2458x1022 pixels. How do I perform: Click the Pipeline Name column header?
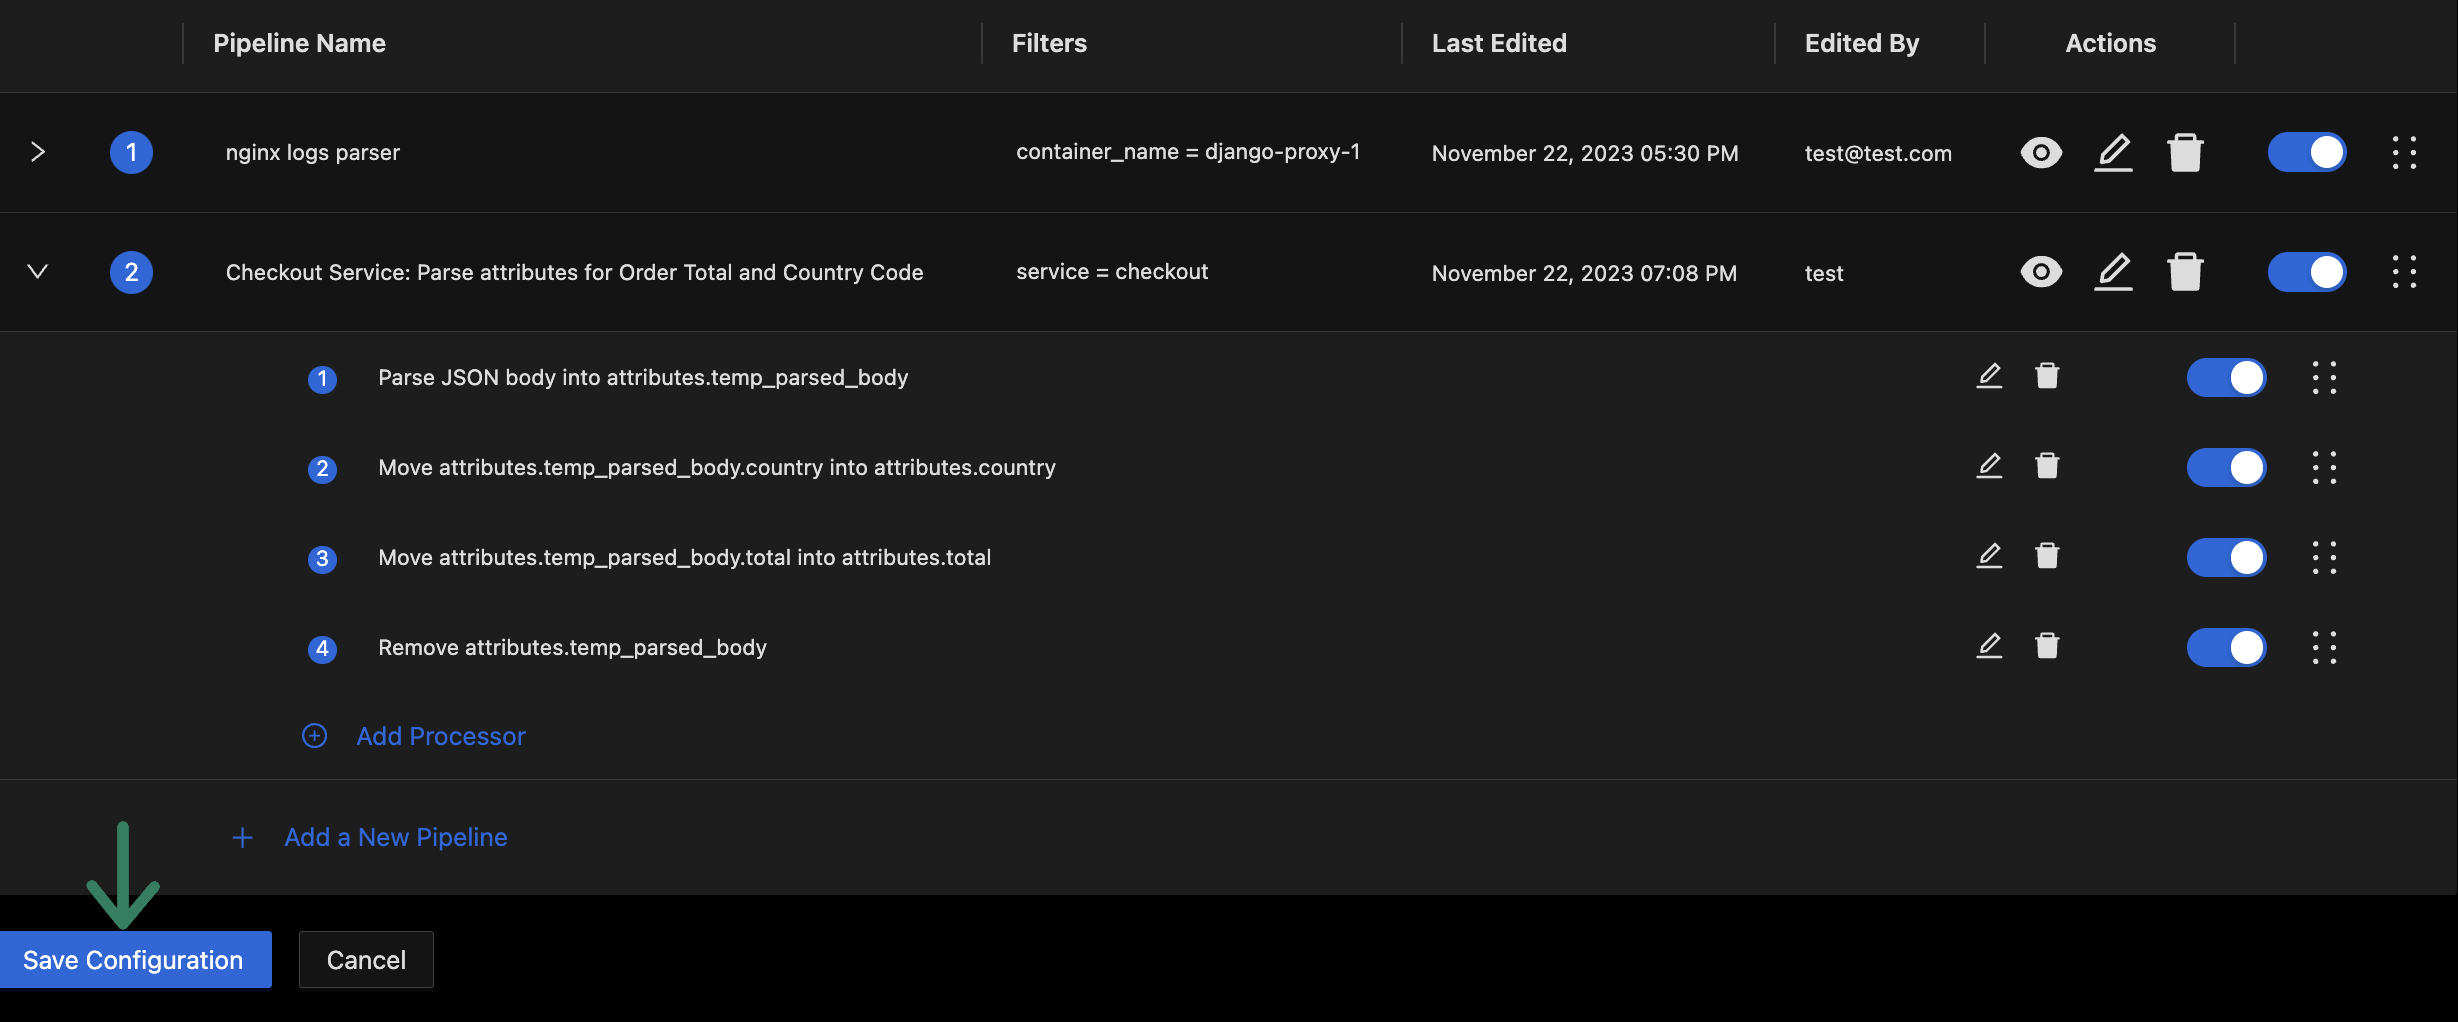299,44
